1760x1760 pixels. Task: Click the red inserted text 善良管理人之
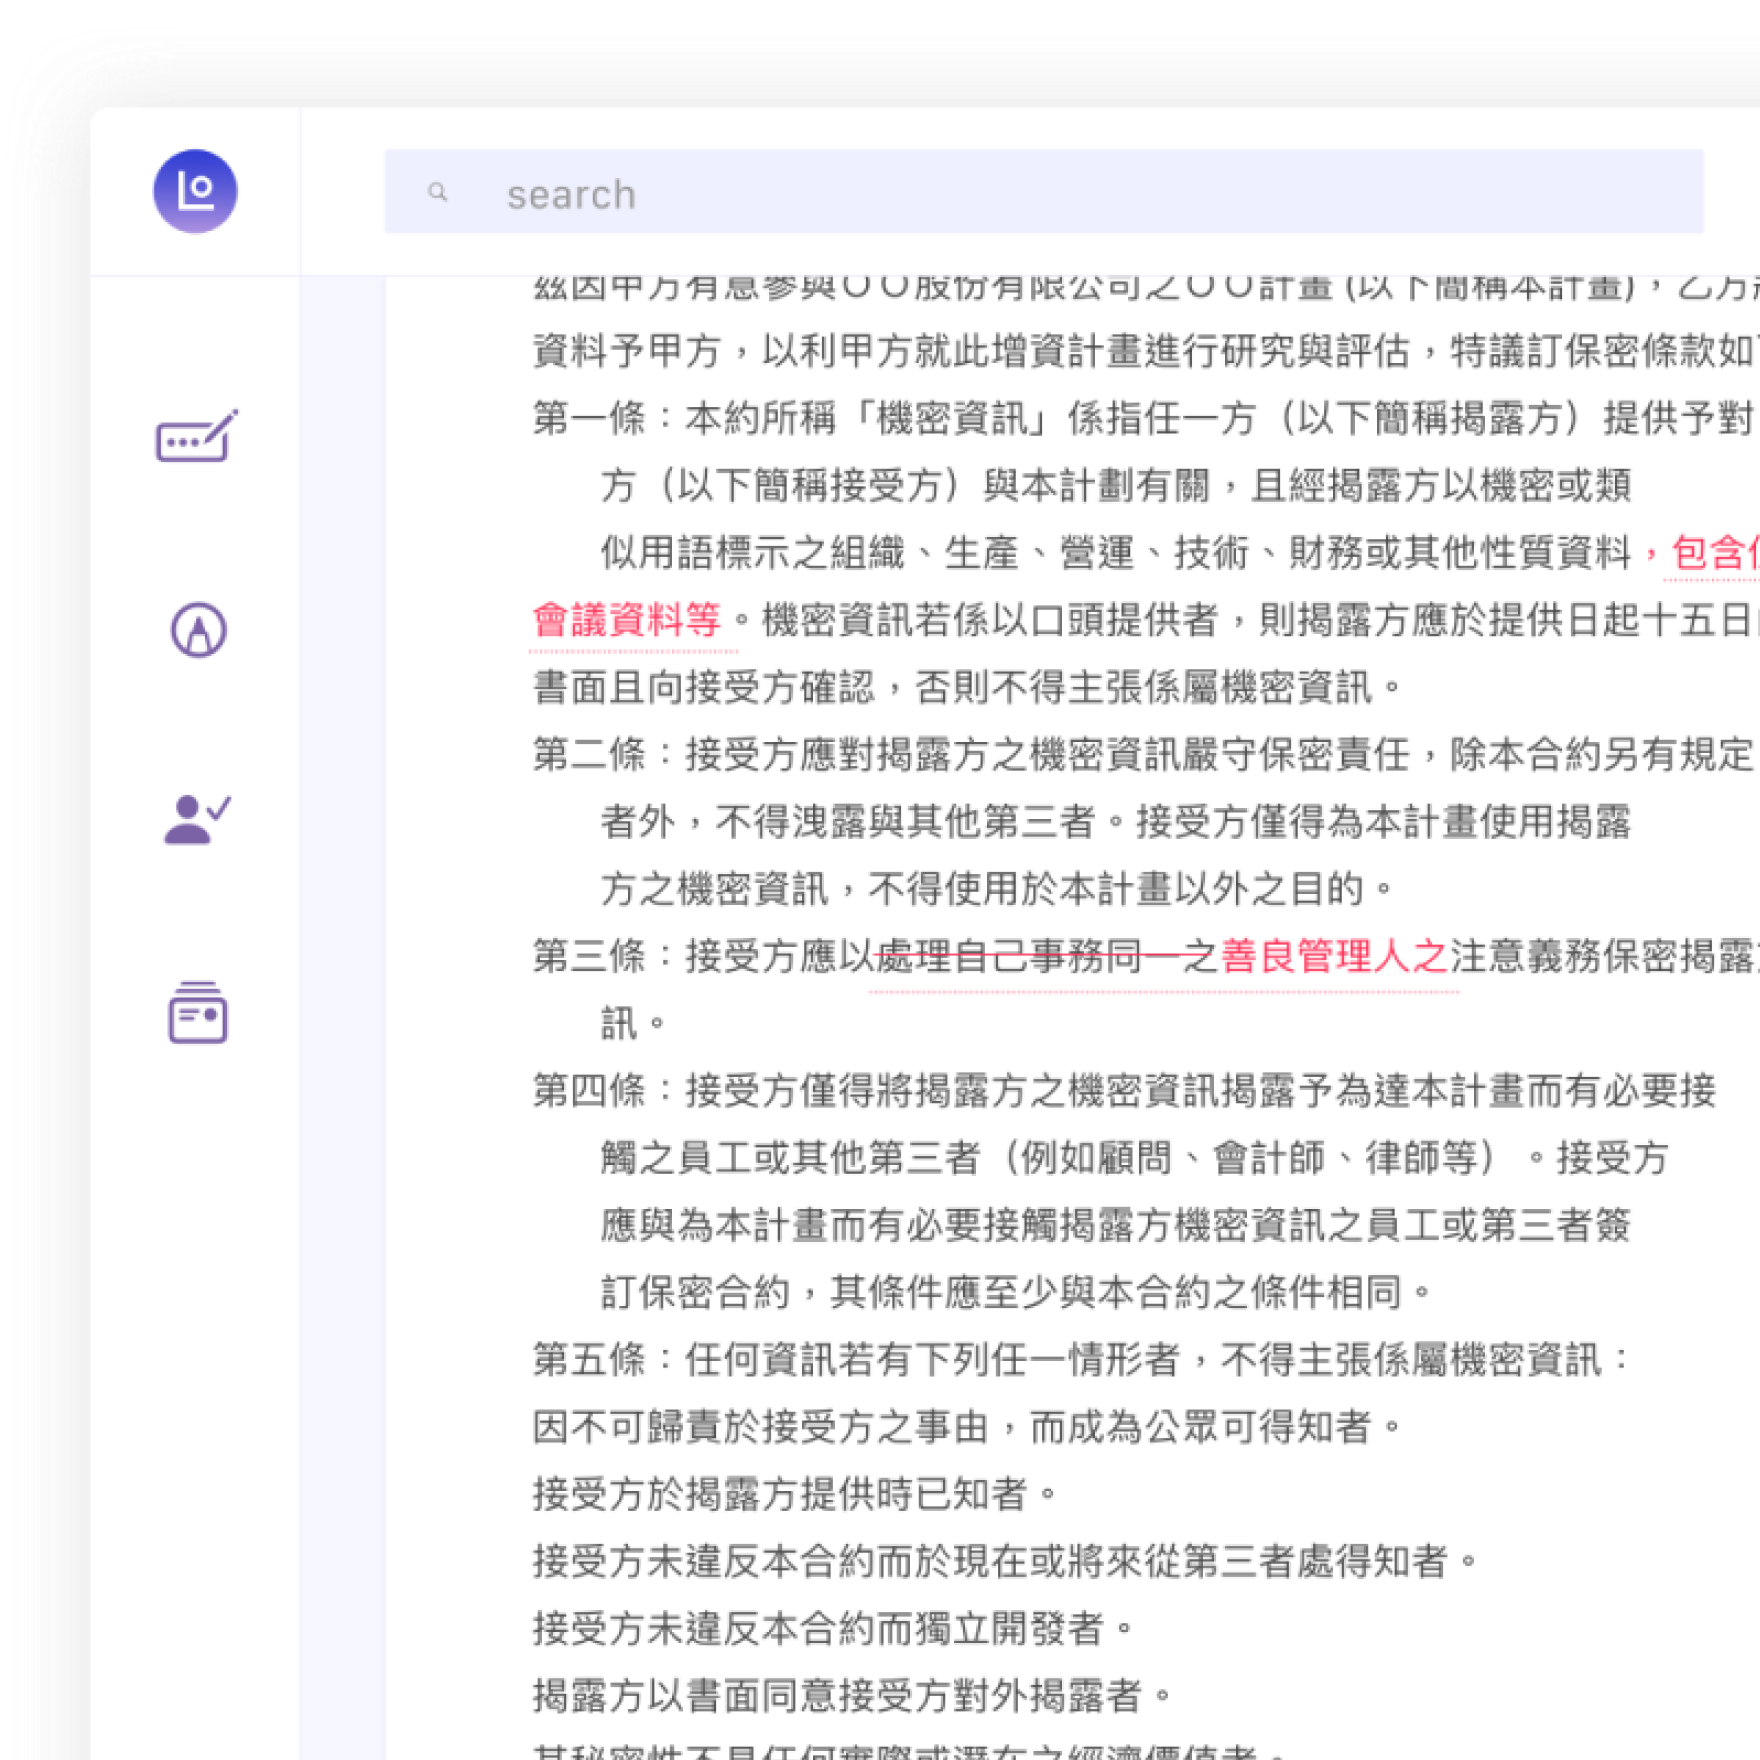1334,956
